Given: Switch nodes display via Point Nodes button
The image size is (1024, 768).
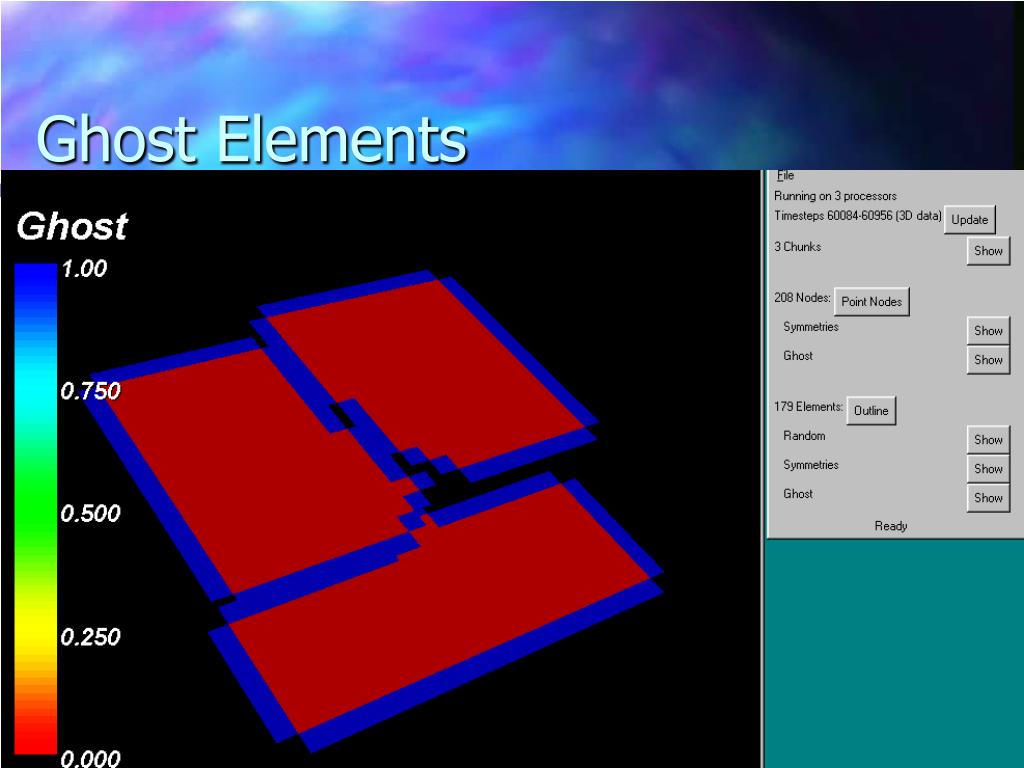Looking at the screenshot, I should click(x=871, y=302).
